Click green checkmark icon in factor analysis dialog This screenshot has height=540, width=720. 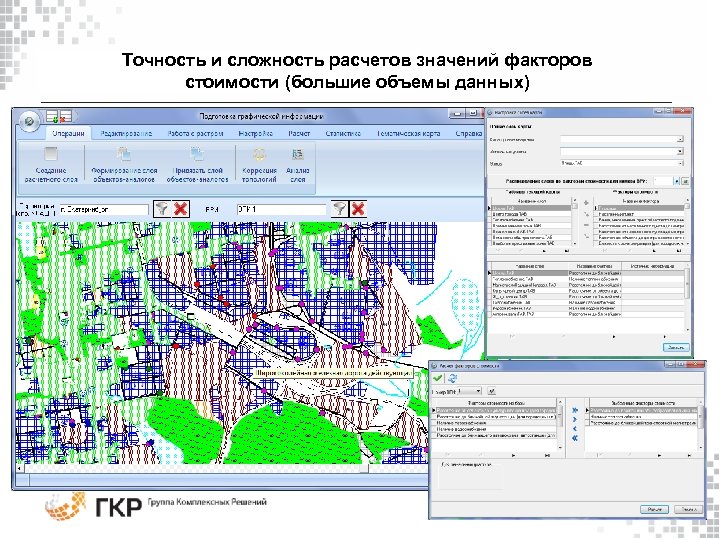438,378
